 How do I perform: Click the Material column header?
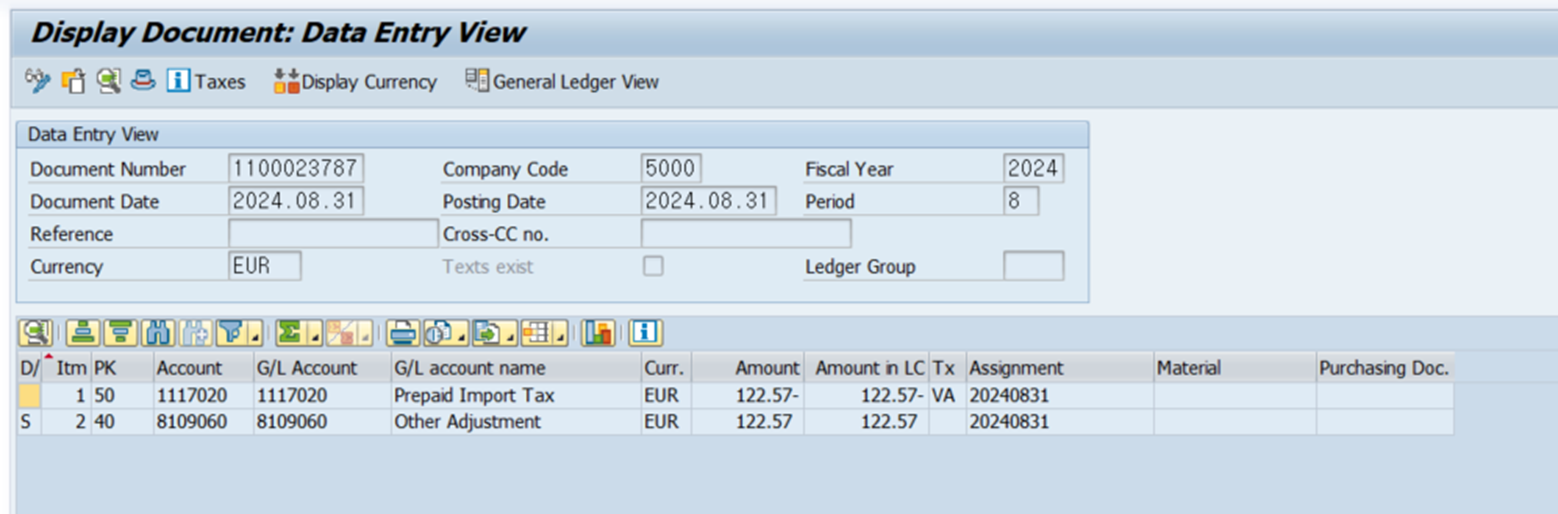point(1235,368)
